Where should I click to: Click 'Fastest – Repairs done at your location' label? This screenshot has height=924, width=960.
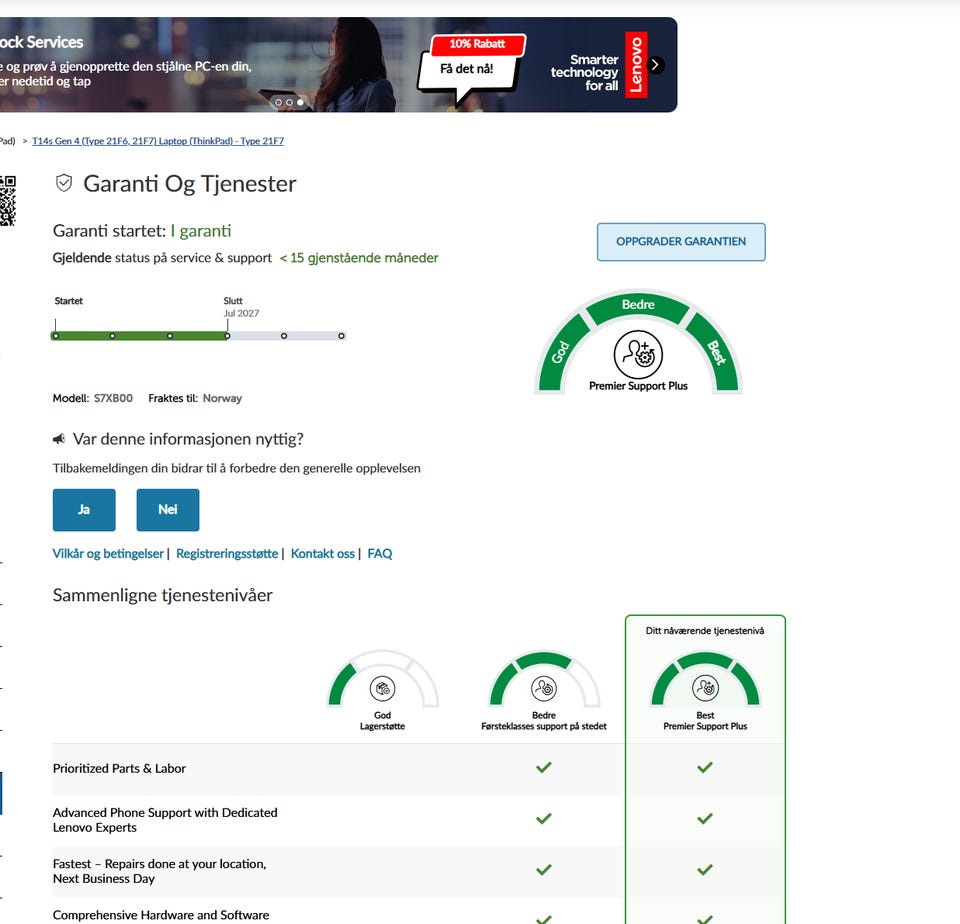(160, 871)
